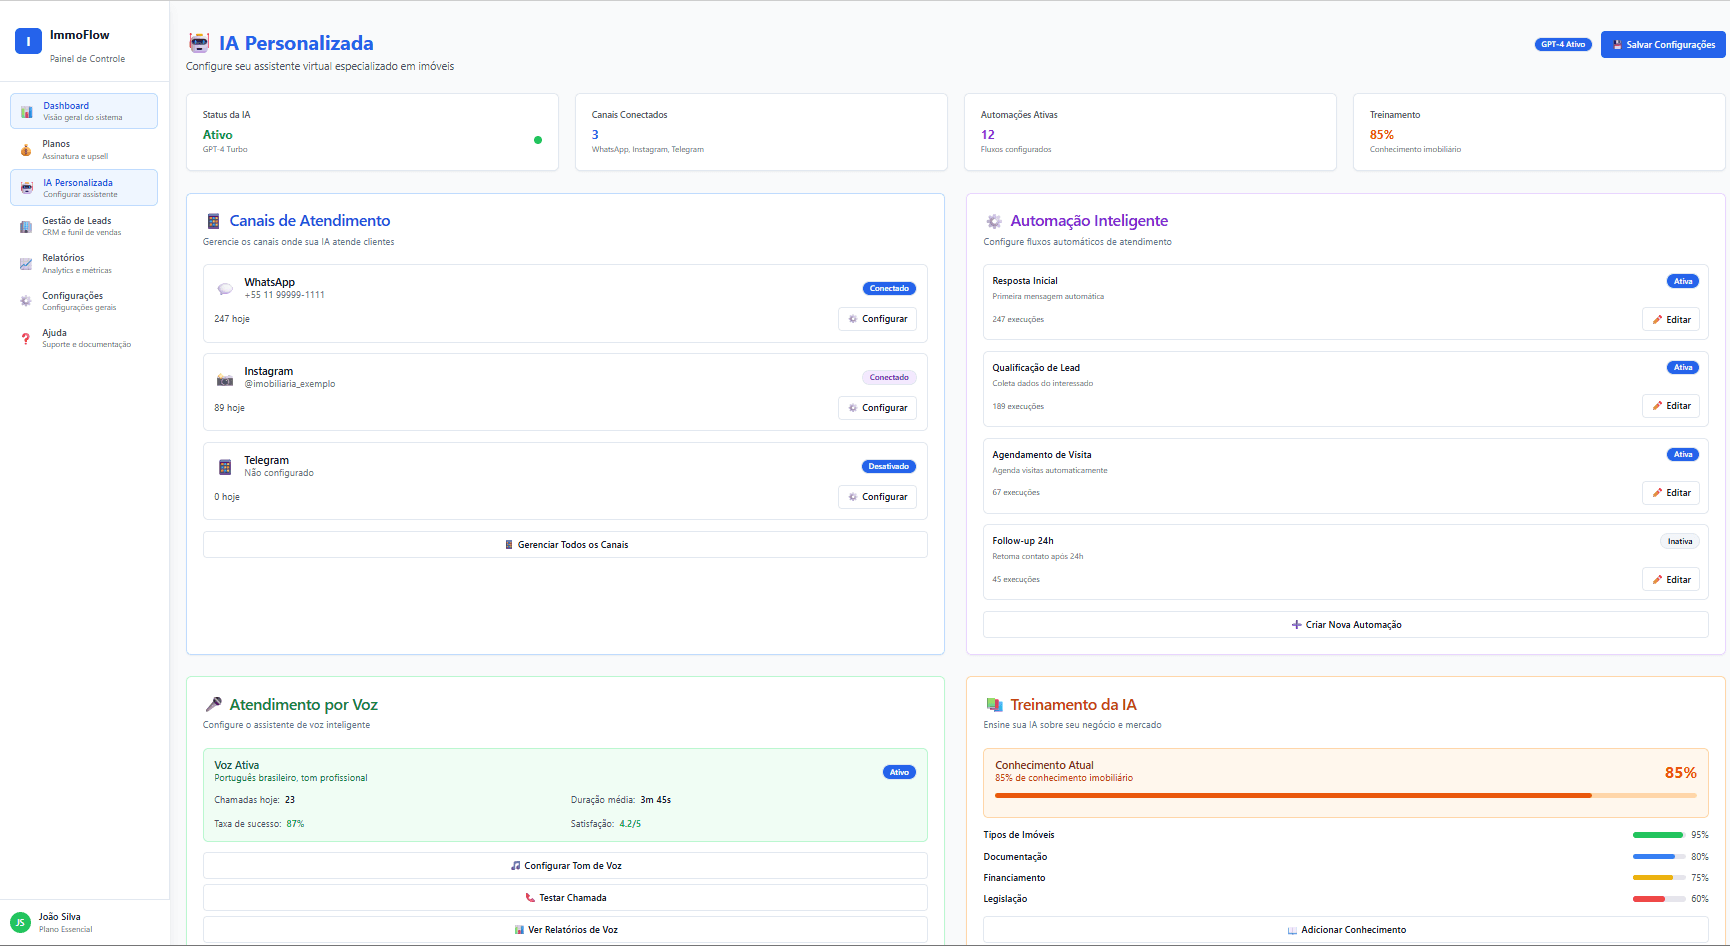Image resolution: width=1730 pixels, height=946 pixels.
Task: Click the WhatsApp channel icon
Action: (225, 288)
